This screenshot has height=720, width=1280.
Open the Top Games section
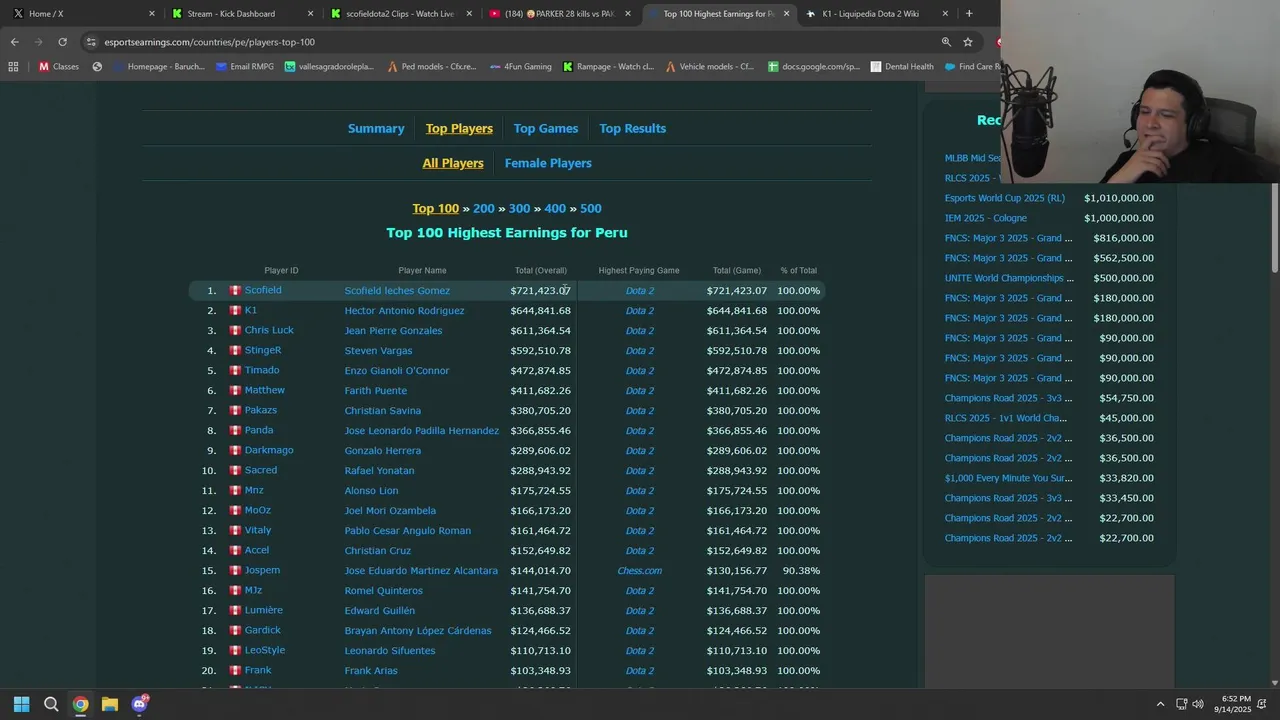click(545, 128)
